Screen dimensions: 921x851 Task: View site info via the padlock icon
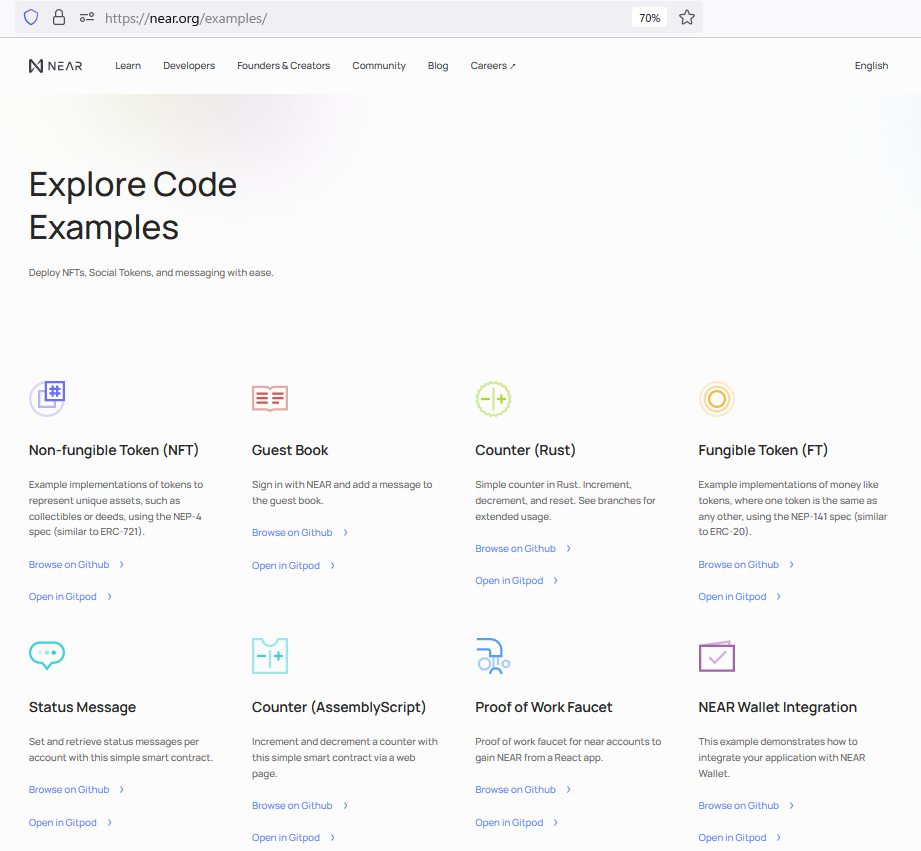59,18
